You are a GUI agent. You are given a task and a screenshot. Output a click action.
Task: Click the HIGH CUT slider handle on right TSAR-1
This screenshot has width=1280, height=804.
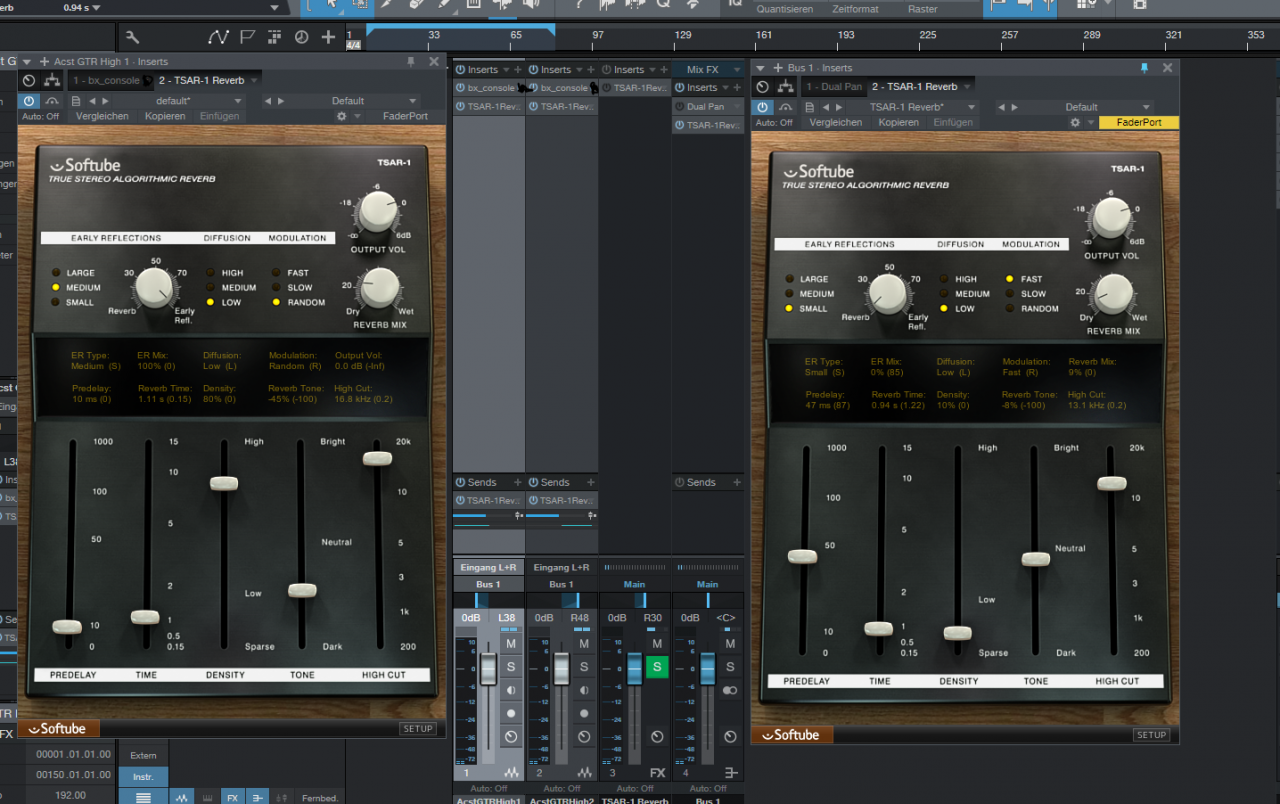pyautogui.click(x=1111, y=483)
